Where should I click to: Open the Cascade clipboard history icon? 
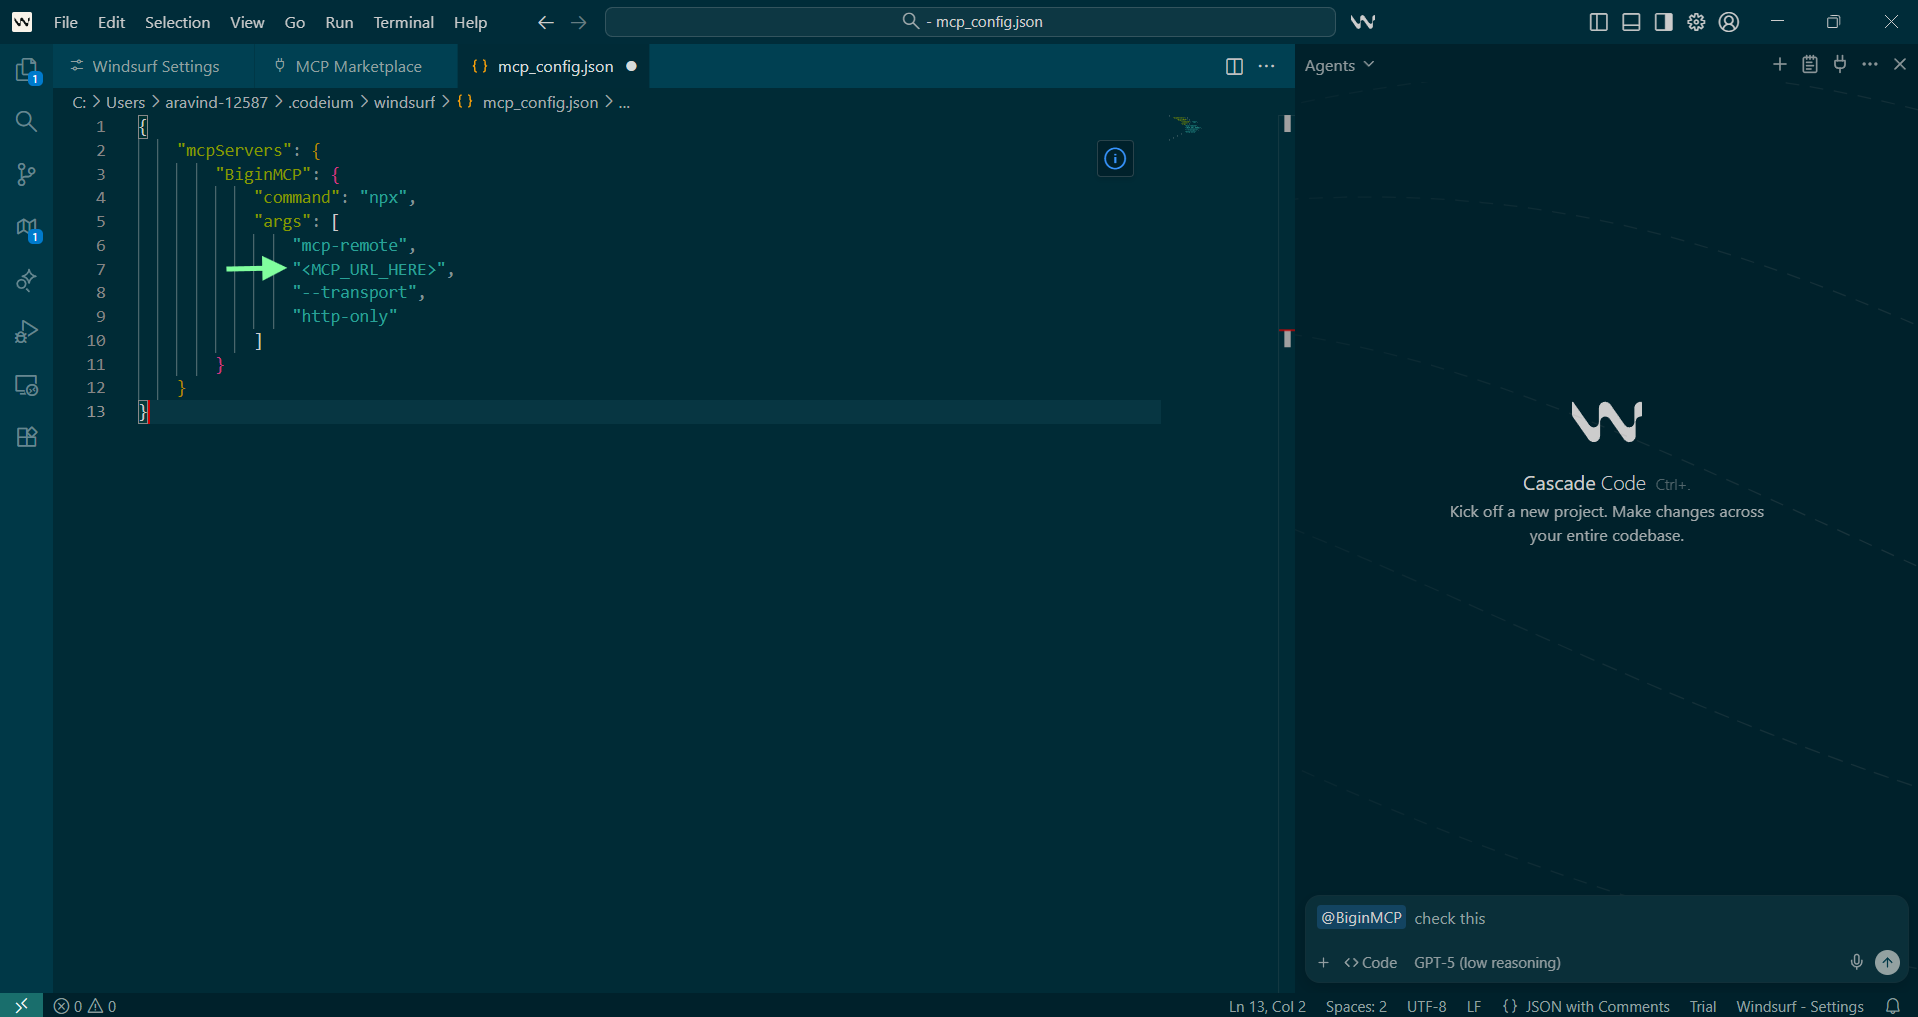pos(1810,65)
